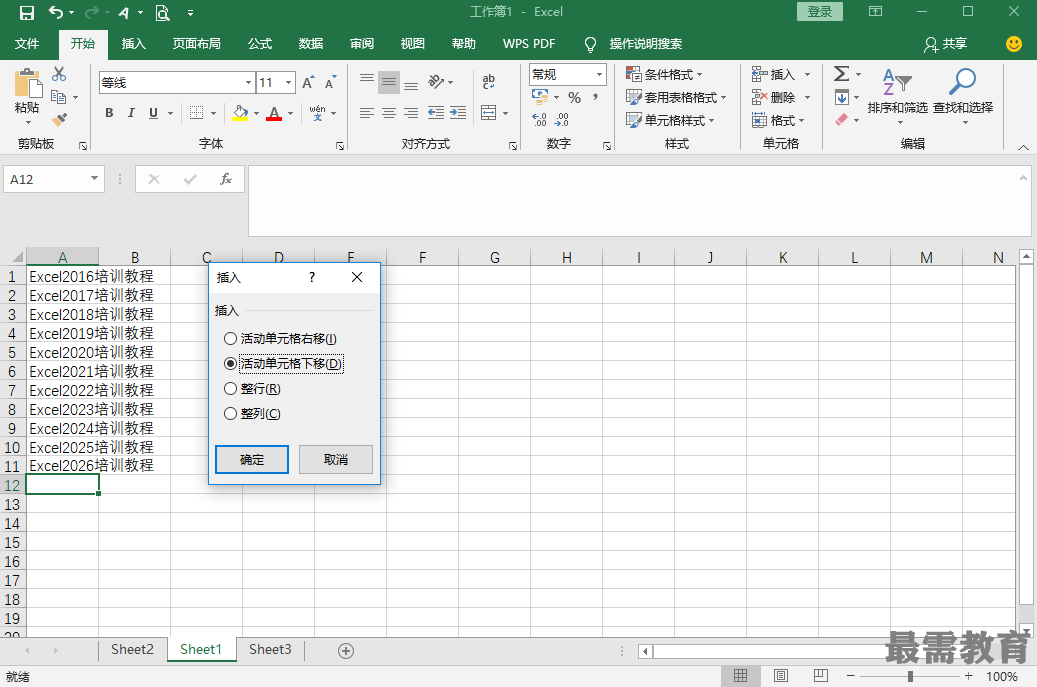Click the AutoSum sigma icon
The width and height of the screenshot is (1037, 687).
point(841,73)
